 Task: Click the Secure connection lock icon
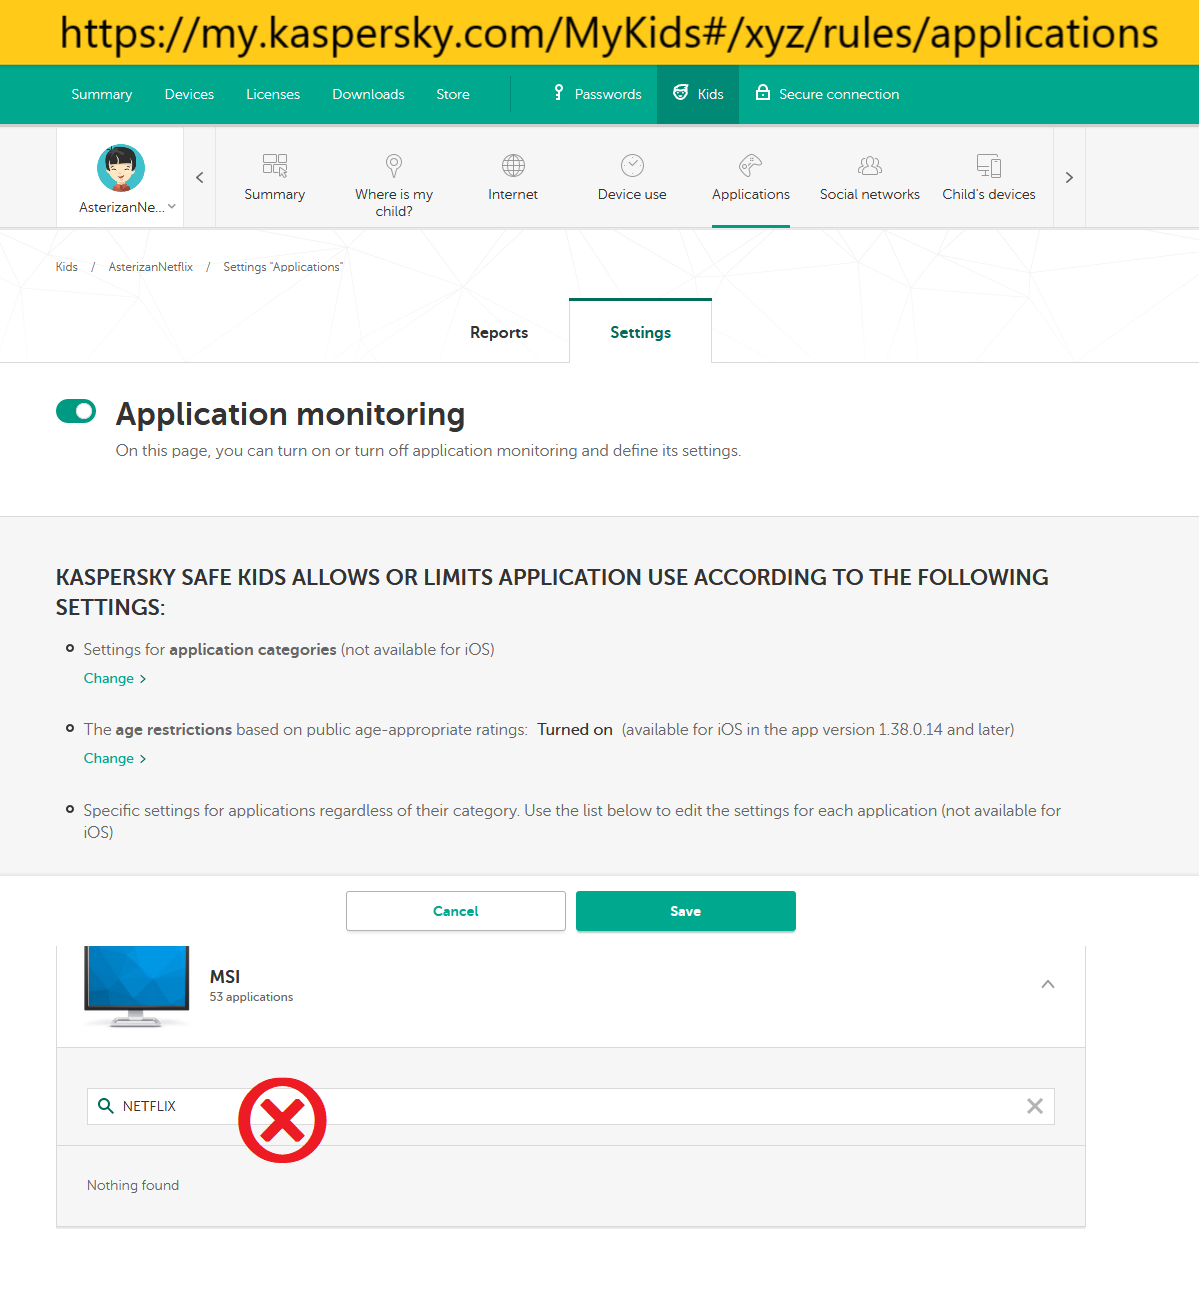click(763, 93)
